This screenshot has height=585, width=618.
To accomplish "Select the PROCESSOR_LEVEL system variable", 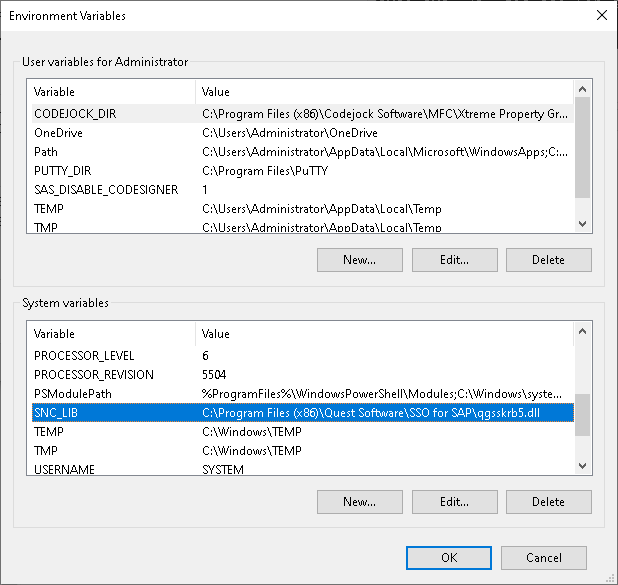I will (303, 356).
